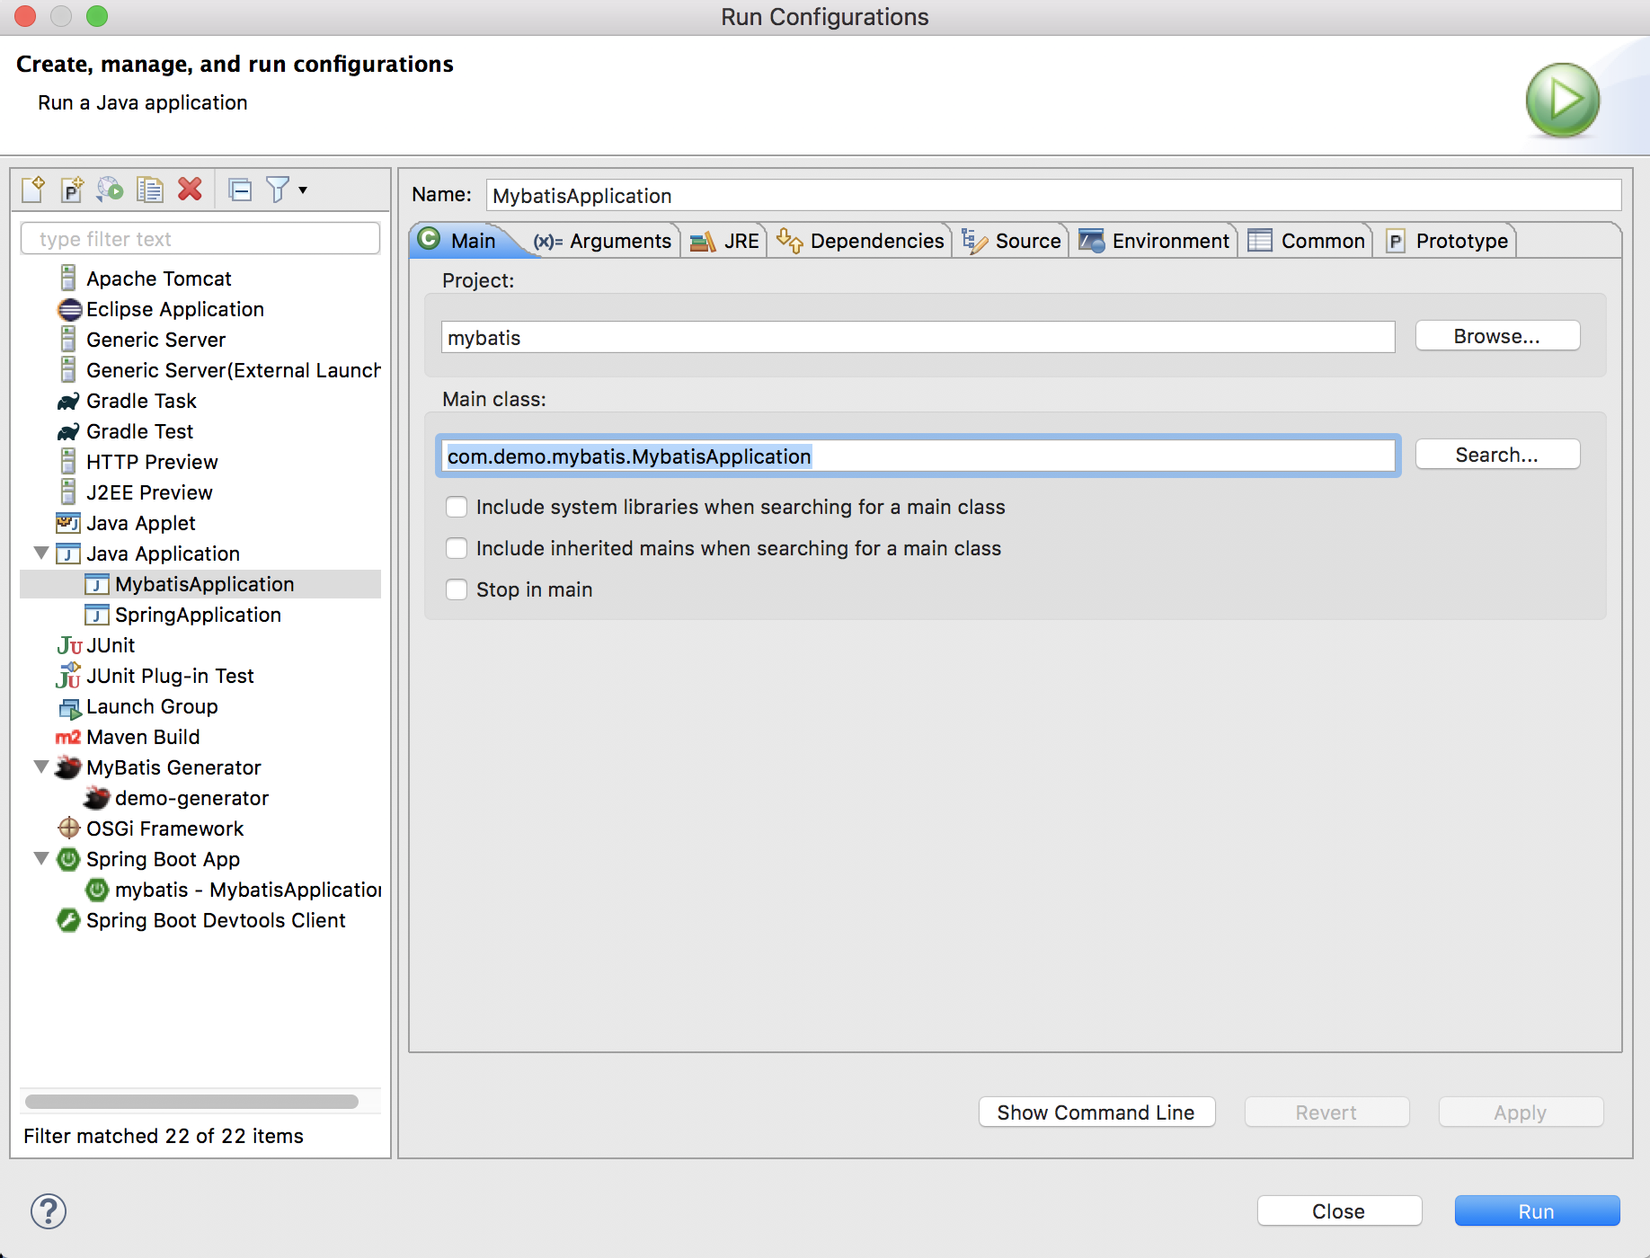
Task: Collapse all configurations in the tree
Action: [240, 189]
